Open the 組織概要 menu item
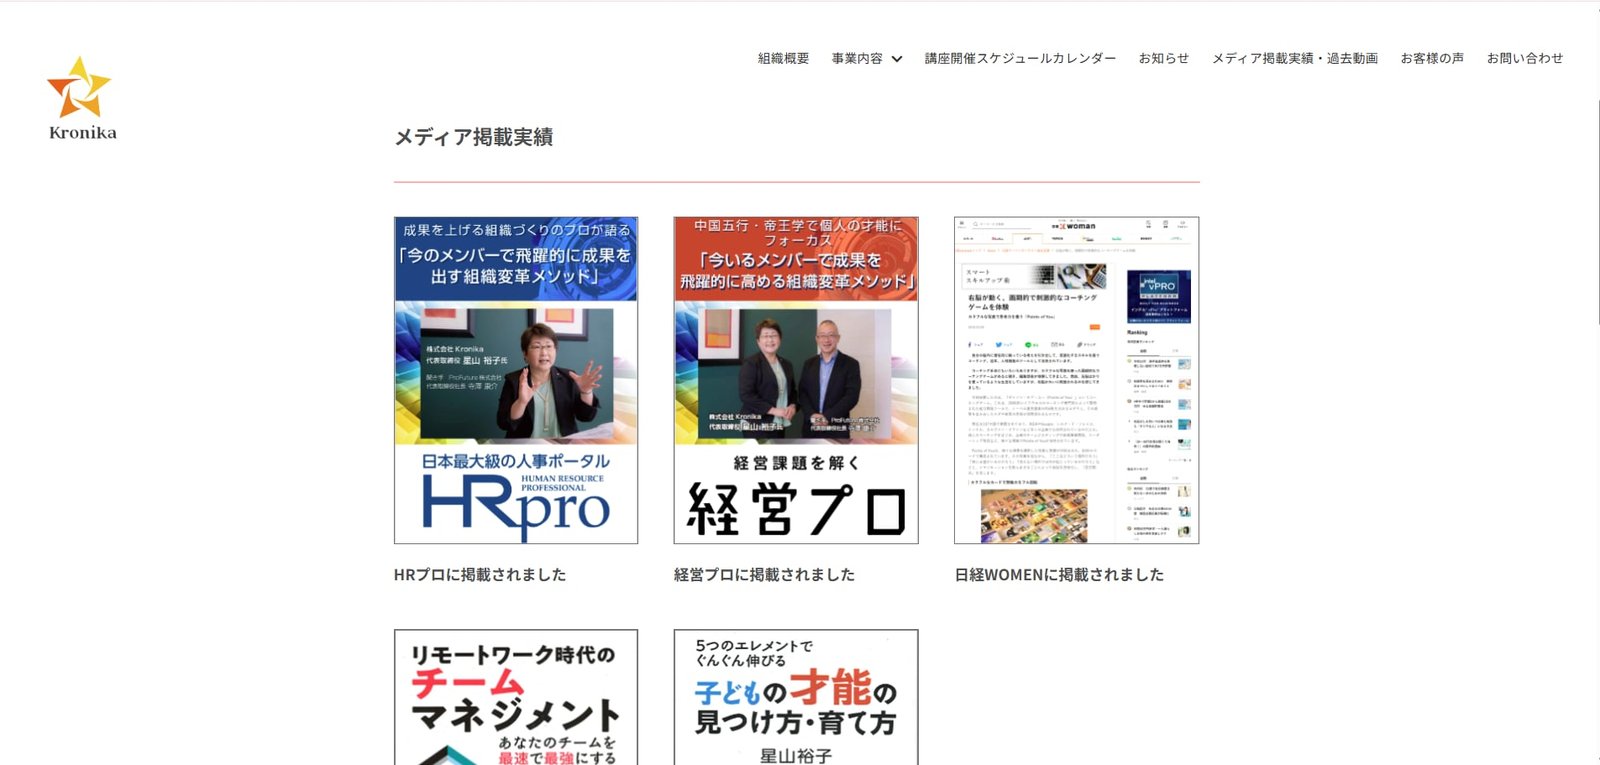Viewport: 1600px width, 765px height. [x=783, y=59]
